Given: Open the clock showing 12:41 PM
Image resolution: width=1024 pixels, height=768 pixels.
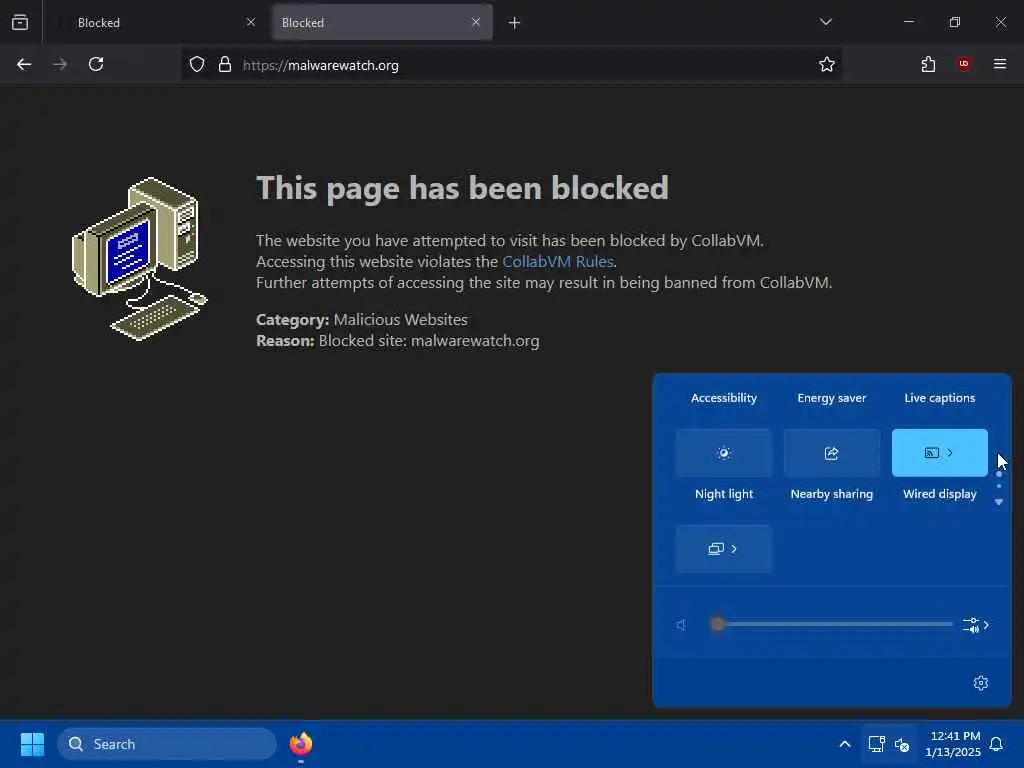Looking at the screenshot, I should click(953, 744).
